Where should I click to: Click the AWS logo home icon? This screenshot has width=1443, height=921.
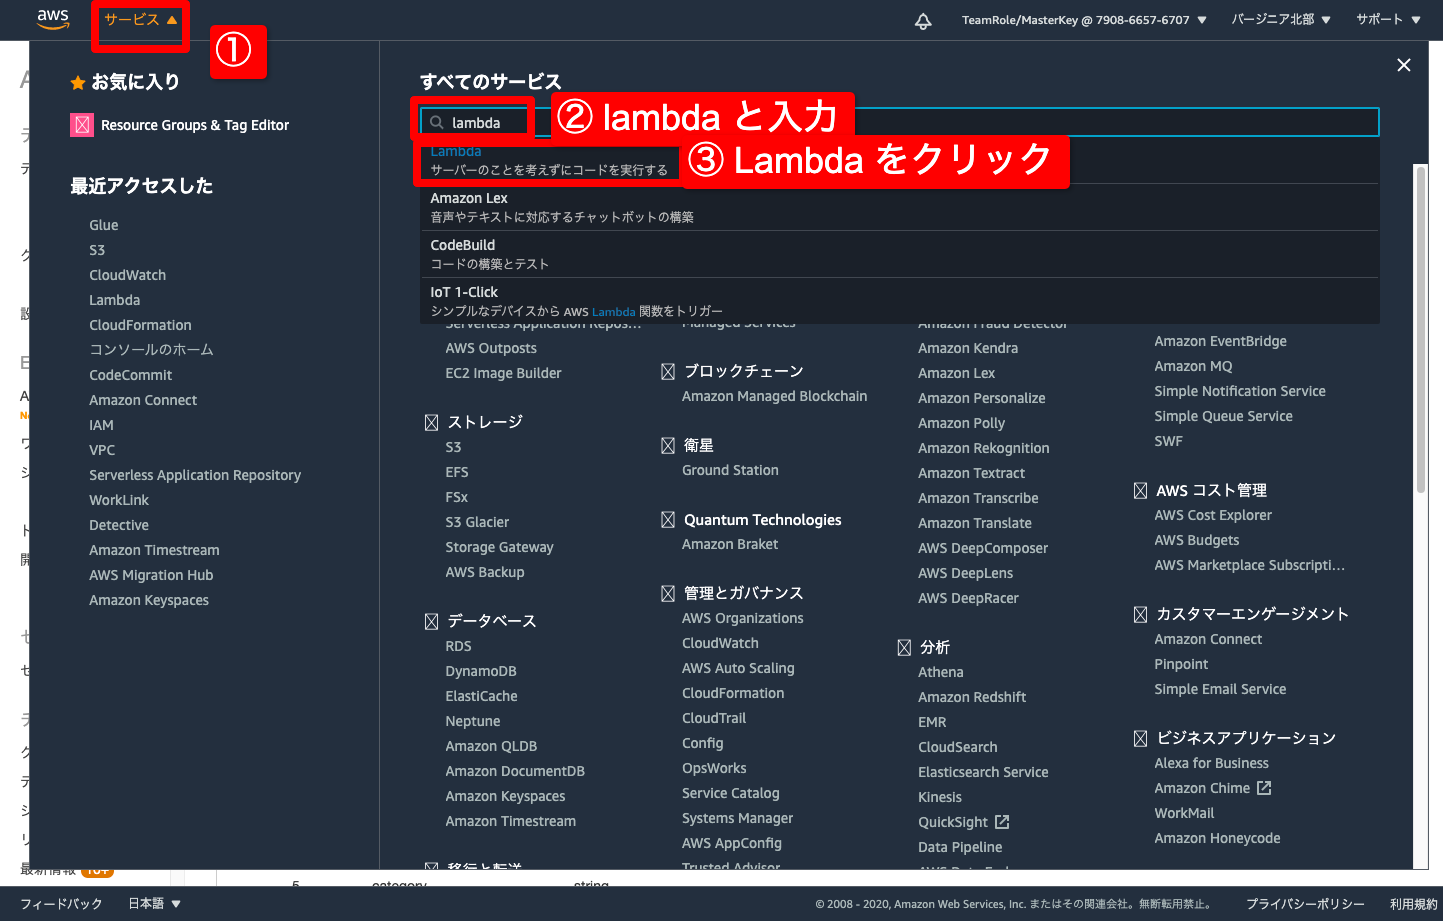53,19
